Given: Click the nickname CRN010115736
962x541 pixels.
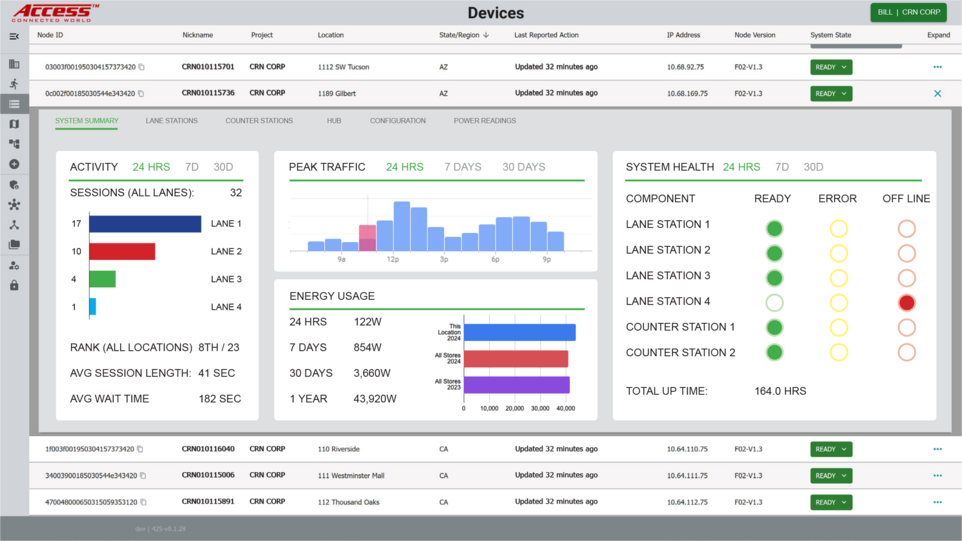Looking at the screenshot, I should point(208,93).
